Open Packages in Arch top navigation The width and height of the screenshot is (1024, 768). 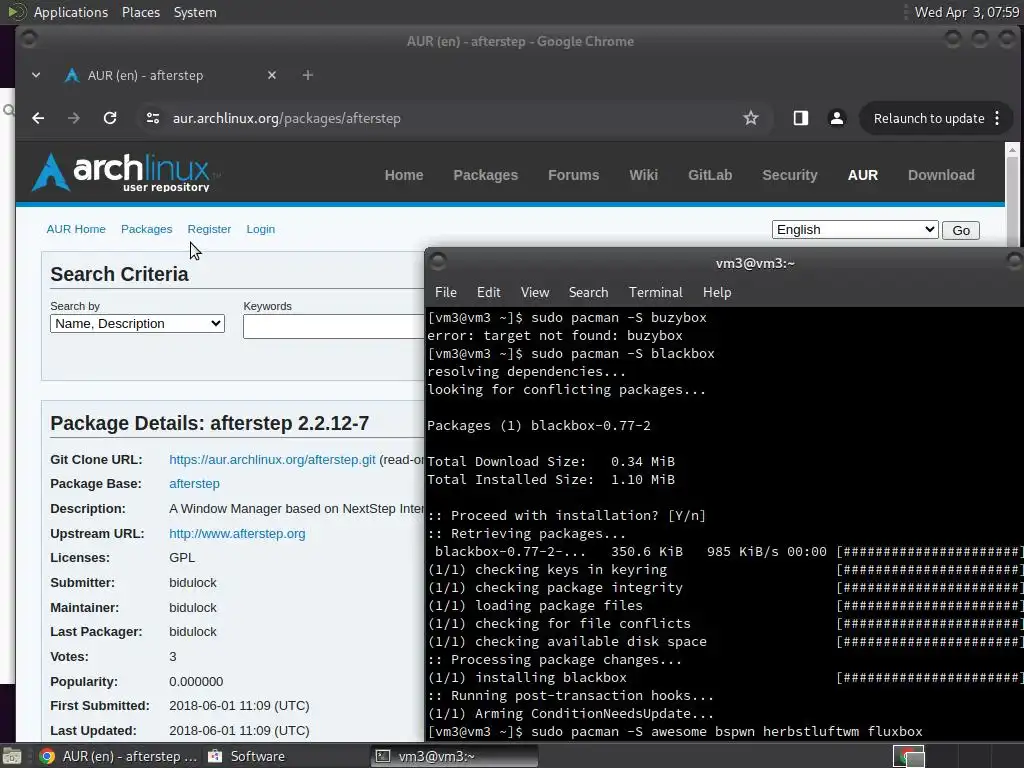pyautogui.click(x=485, y=175)
